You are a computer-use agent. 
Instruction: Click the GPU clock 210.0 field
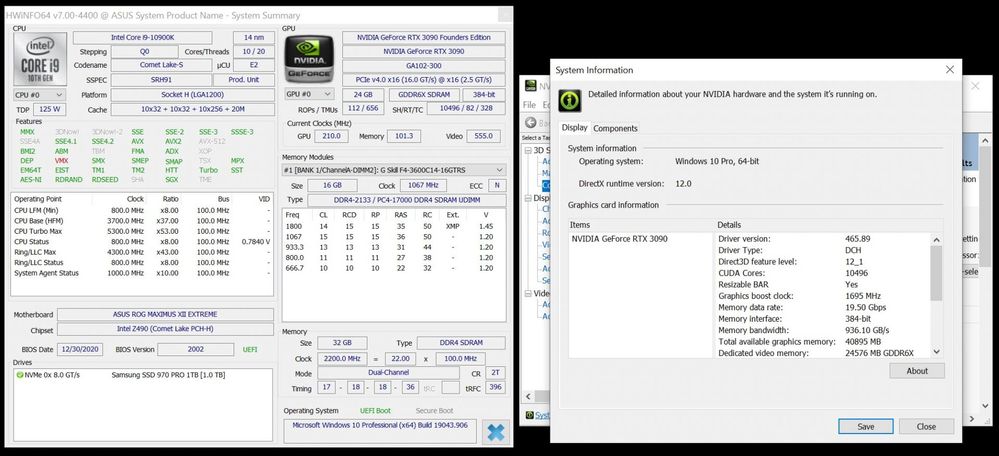tap(331, 136)
